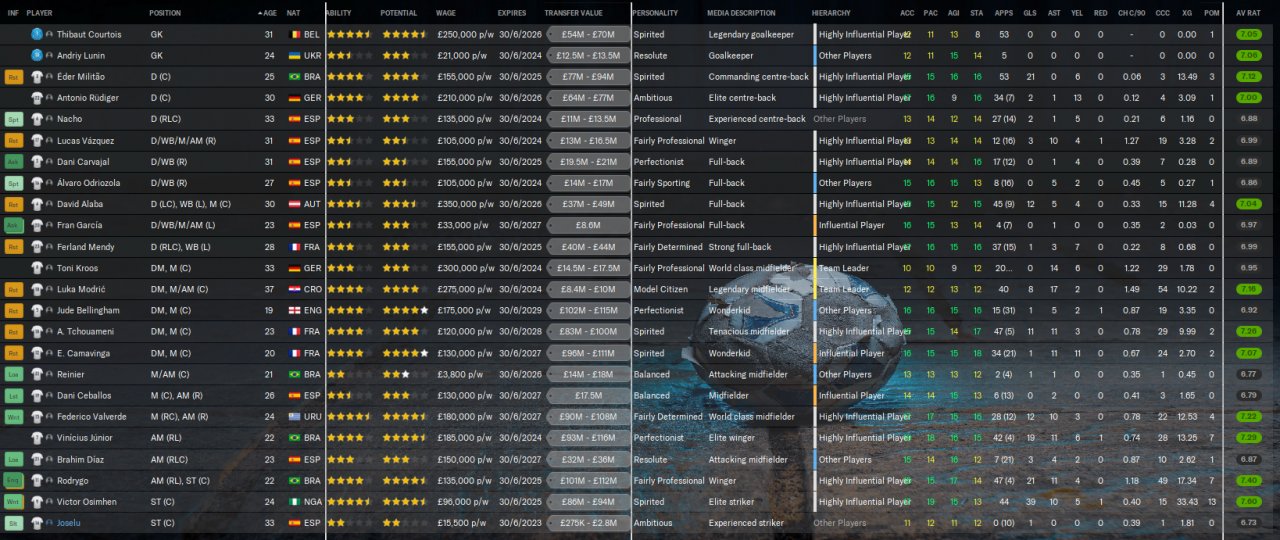The height and width of the screenshot is (540, 1280).
Task: Sort by the NAT column header
Action: (293, 13)
